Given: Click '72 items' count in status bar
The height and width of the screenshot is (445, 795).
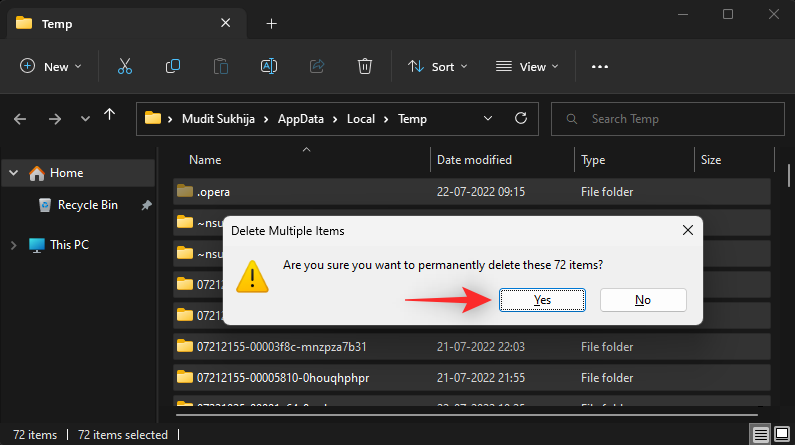Looking at the screenshot, I should click(x=35, y=435).
